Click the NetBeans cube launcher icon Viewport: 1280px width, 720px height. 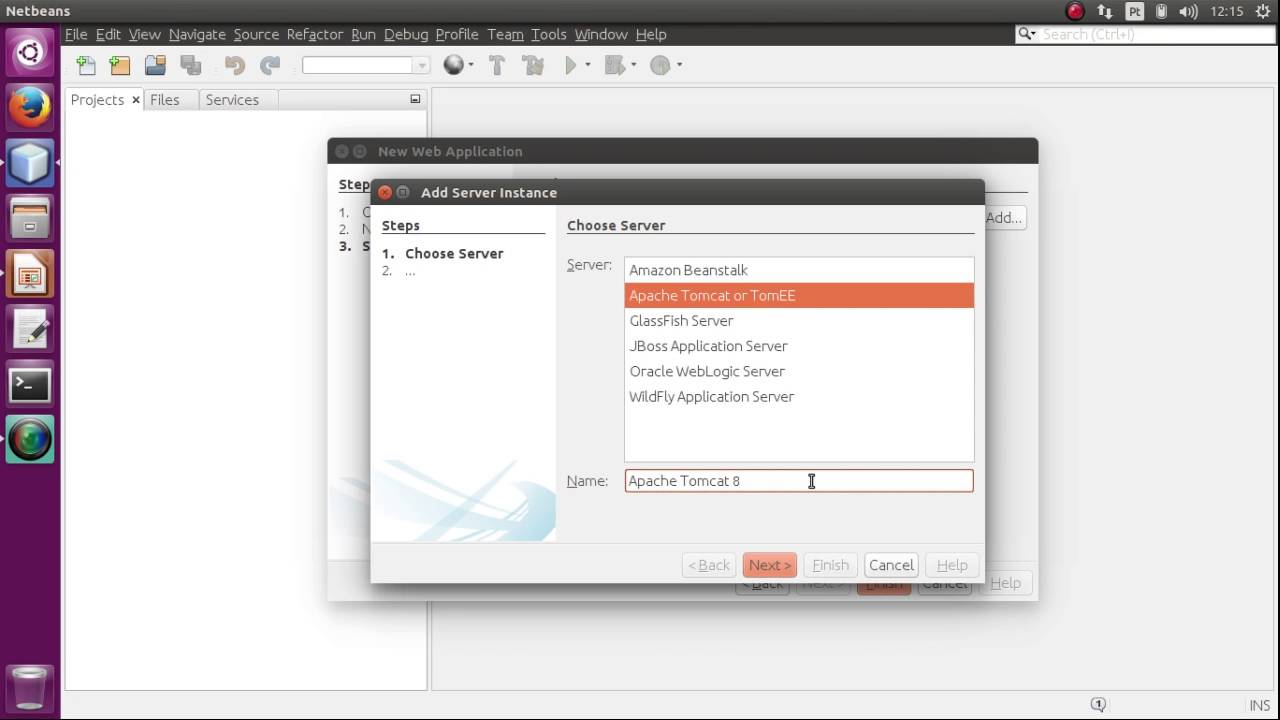tap(30, 163)
